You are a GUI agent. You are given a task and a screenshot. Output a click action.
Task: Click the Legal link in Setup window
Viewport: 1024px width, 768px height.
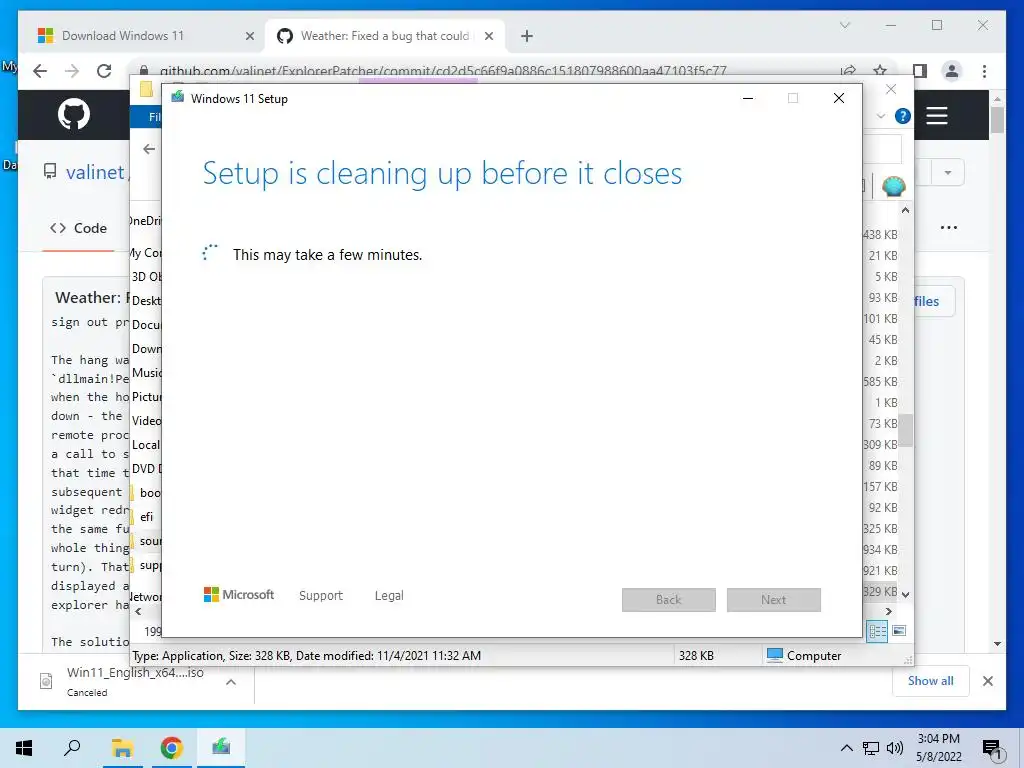[x=389, y=596]
